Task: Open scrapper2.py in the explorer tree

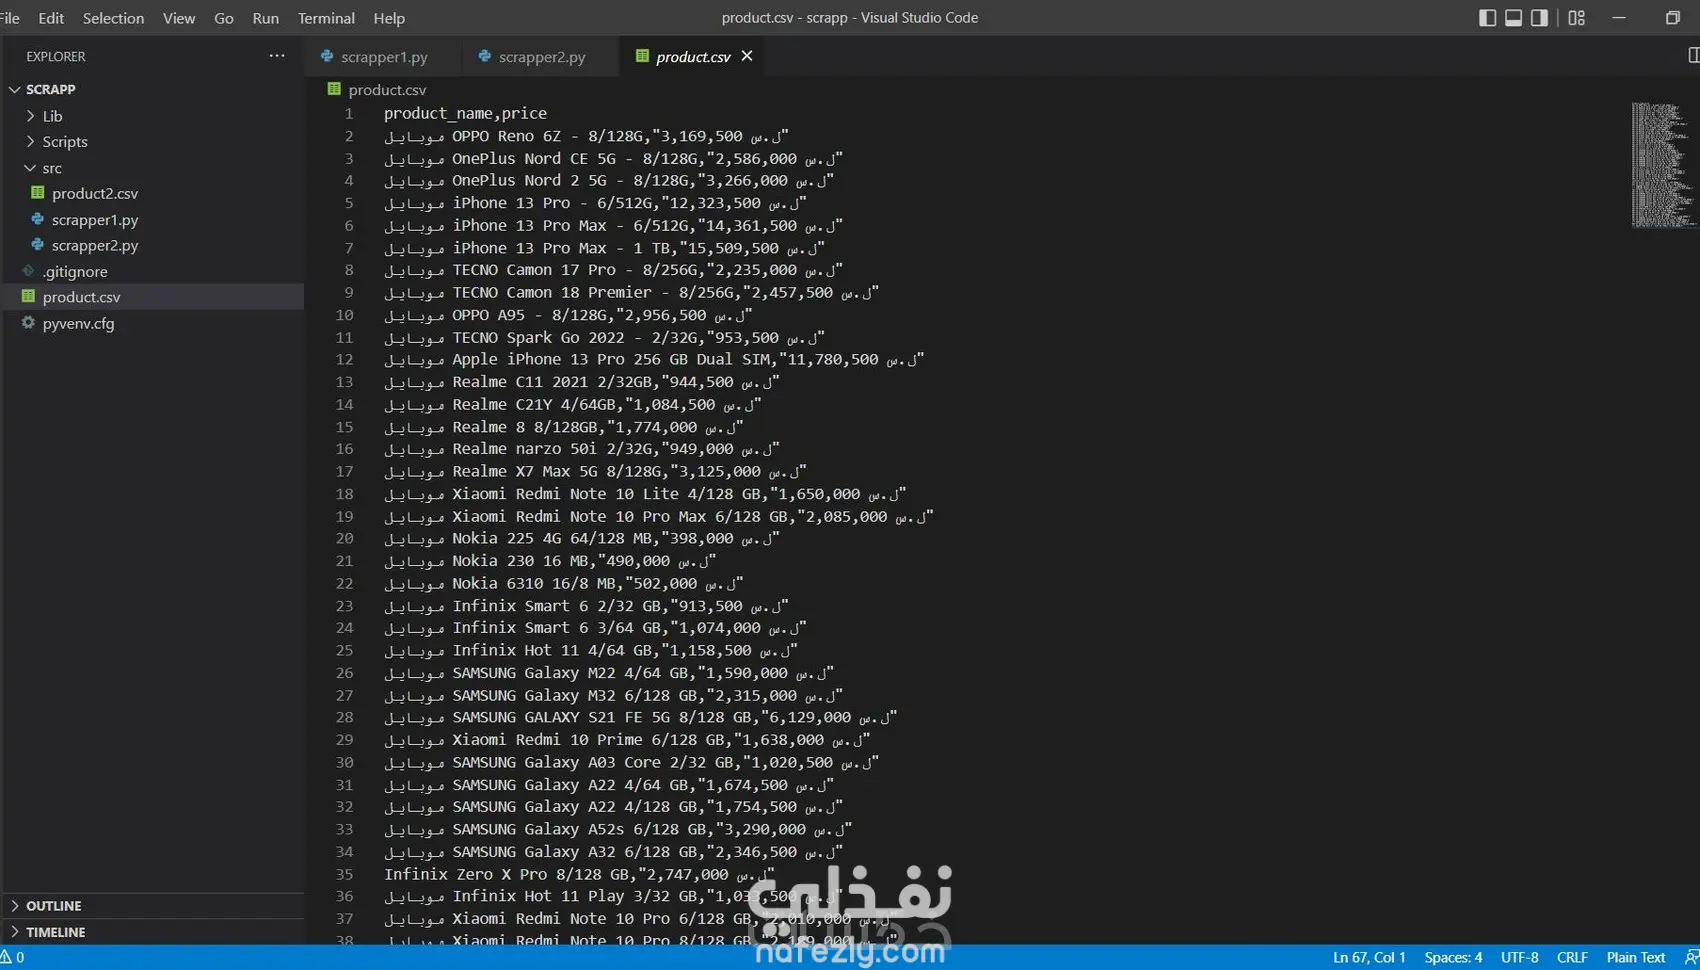Action: [95, 245]
